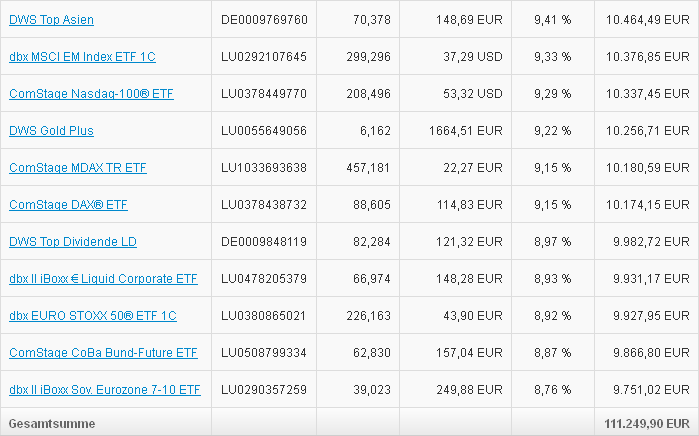Click the price 121,32 EUR

click(469, 242)
